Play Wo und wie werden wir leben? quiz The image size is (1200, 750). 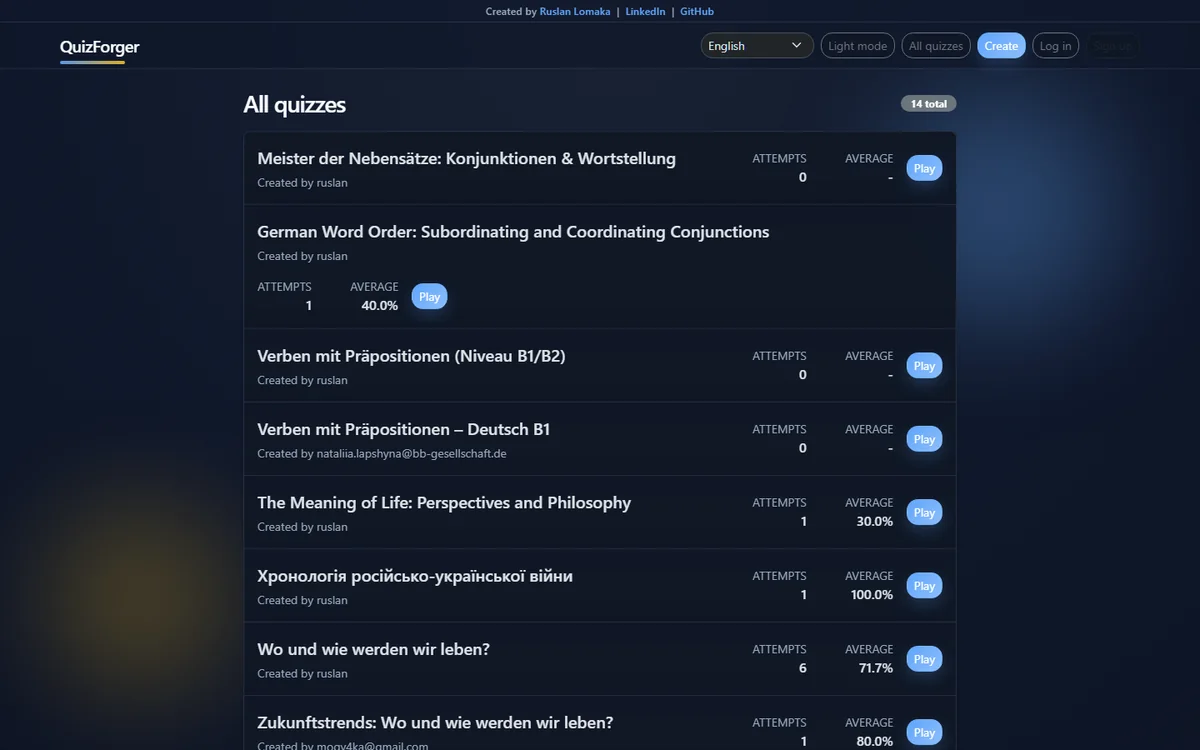924,659
